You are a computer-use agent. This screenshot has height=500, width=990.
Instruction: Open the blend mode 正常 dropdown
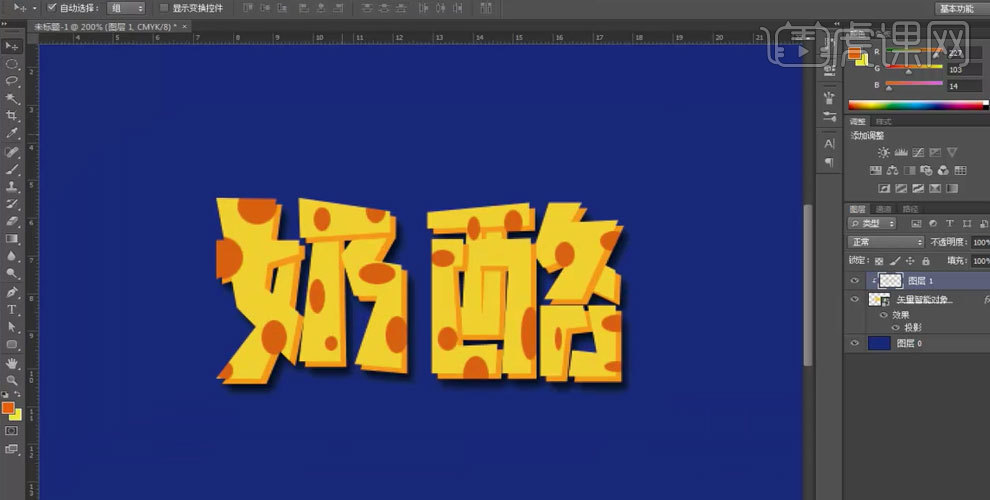coord(886,242)
